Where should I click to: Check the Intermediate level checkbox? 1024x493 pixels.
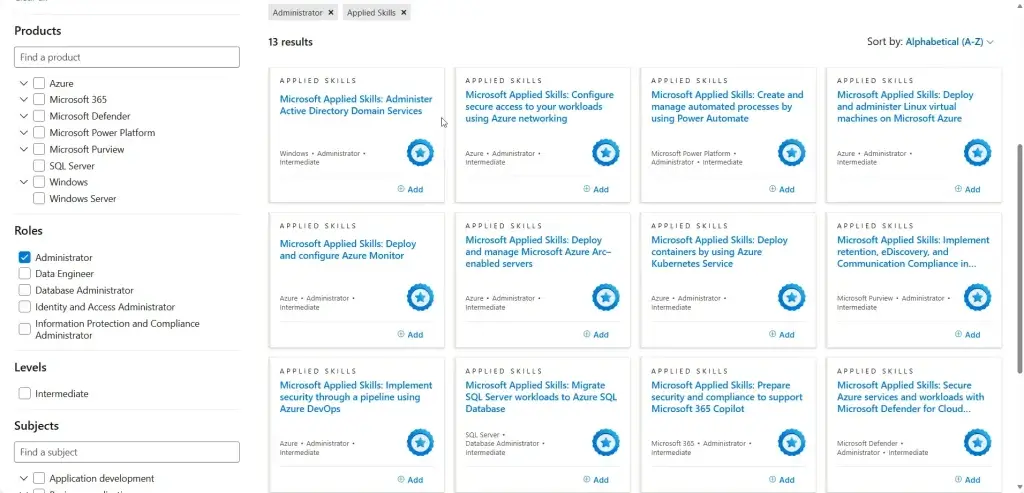(25, 394)
